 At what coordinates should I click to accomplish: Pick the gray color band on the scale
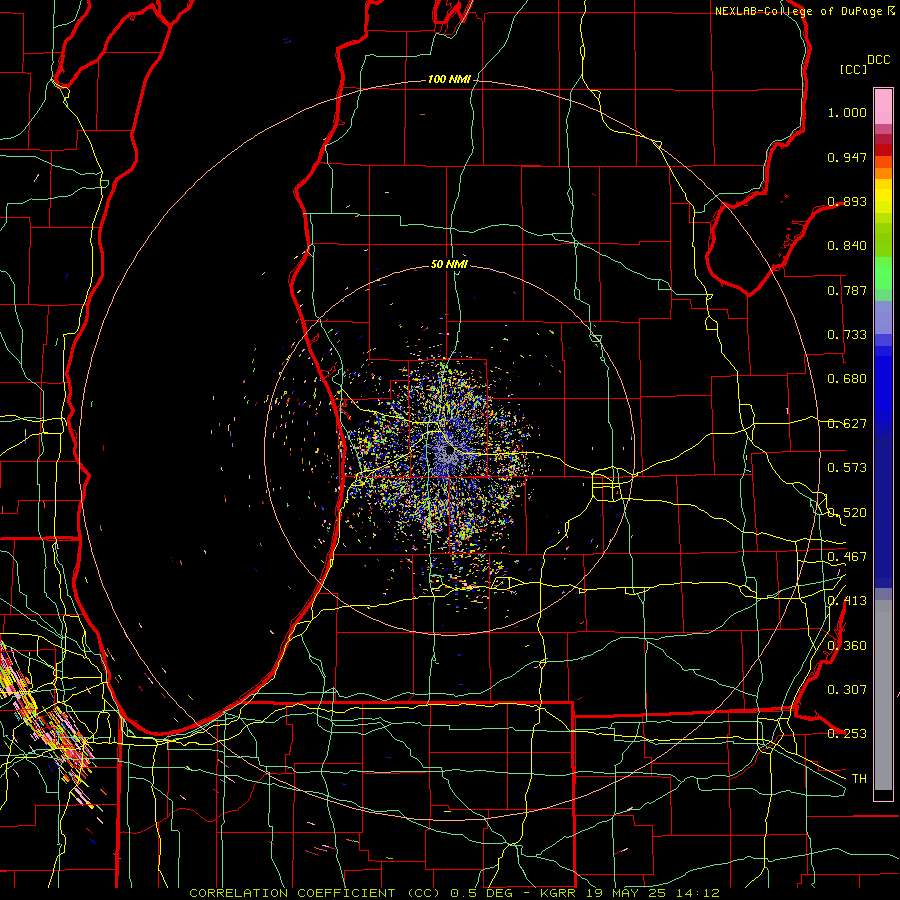point(883,695)
